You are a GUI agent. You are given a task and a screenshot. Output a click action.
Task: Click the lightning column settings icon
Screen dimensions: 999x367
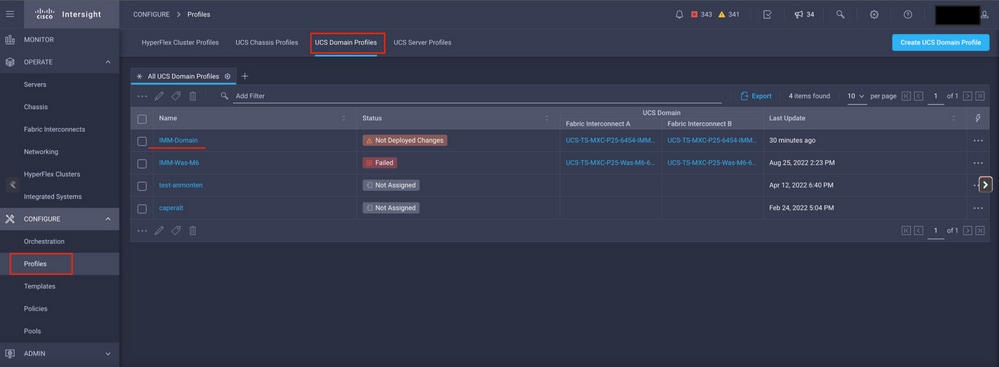coord(978,119)
